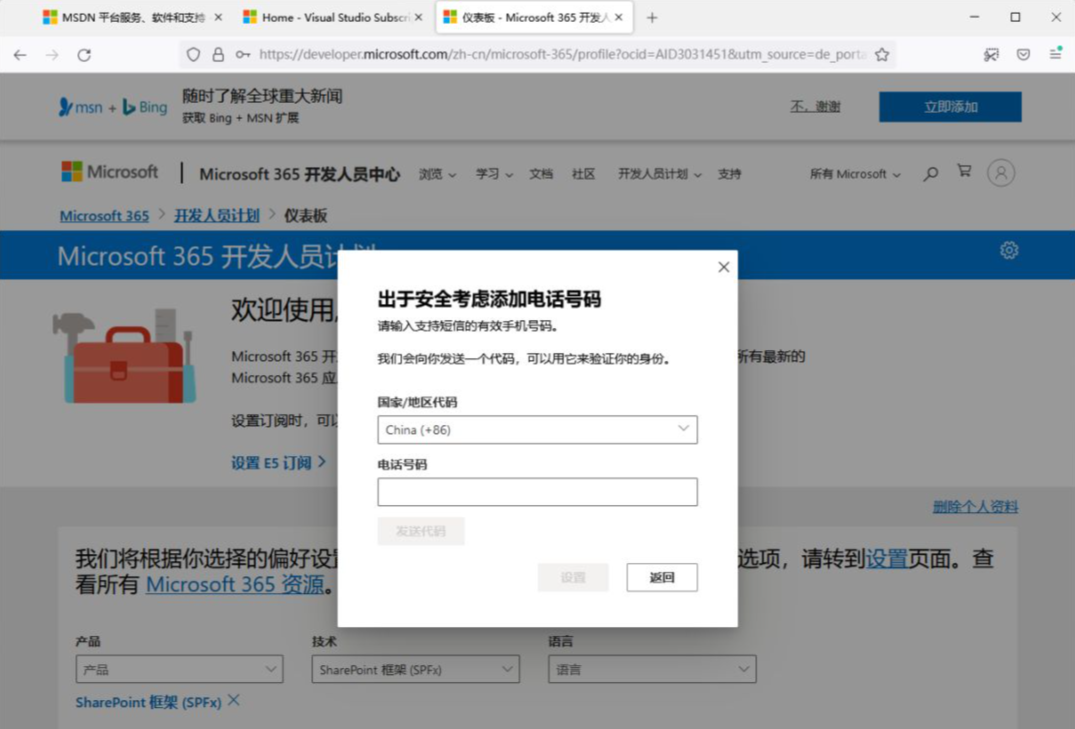
Task: Open the 产品 dropdown
Action: (180, 669)
